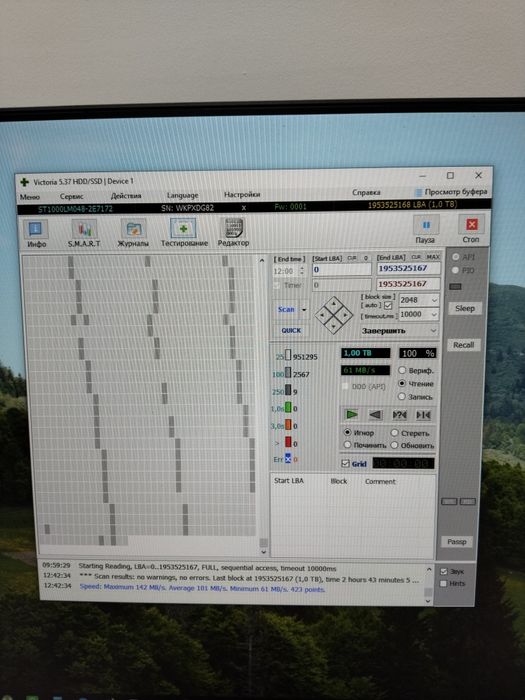Image resolution: width=525 pixels, height=700 pixels.
Task: Expand the arrow next to Scan button
Action: point(304,309)
